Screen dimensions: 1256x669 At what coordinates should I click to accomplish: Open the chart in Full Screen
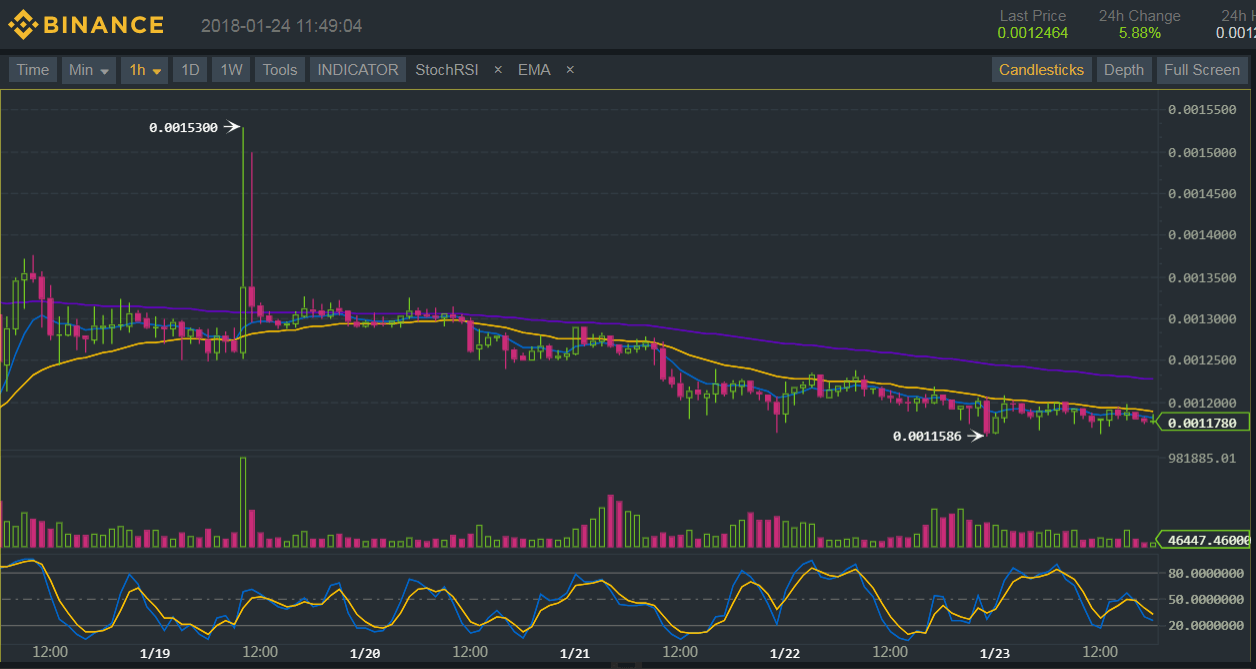coord(1201,70)
